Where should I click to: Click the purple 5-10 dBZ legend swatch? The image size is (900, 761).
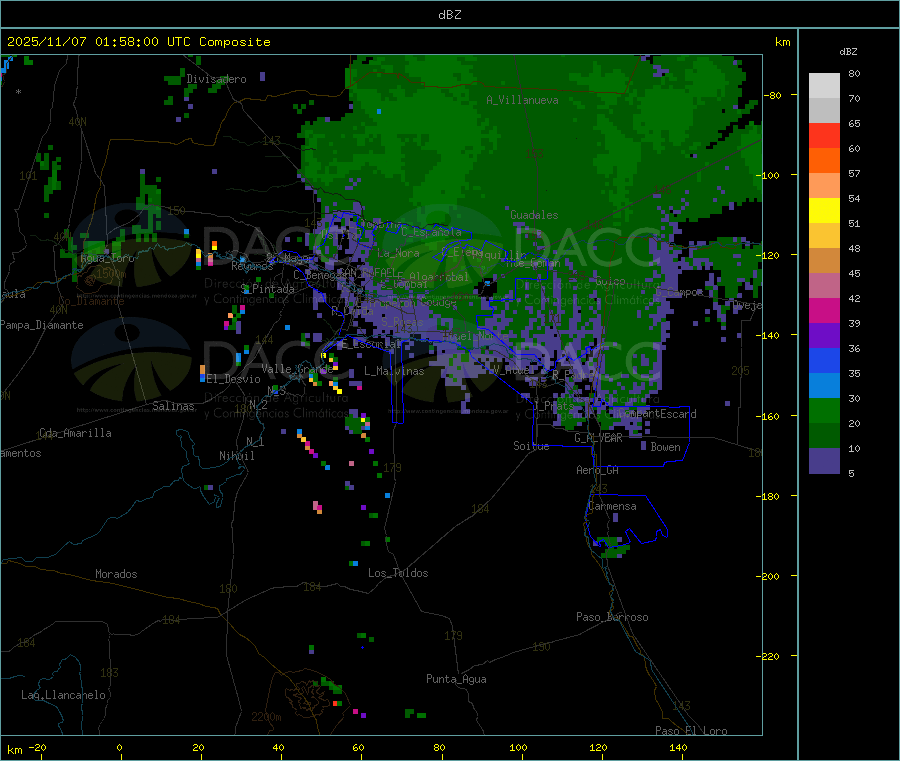(824, 461)
